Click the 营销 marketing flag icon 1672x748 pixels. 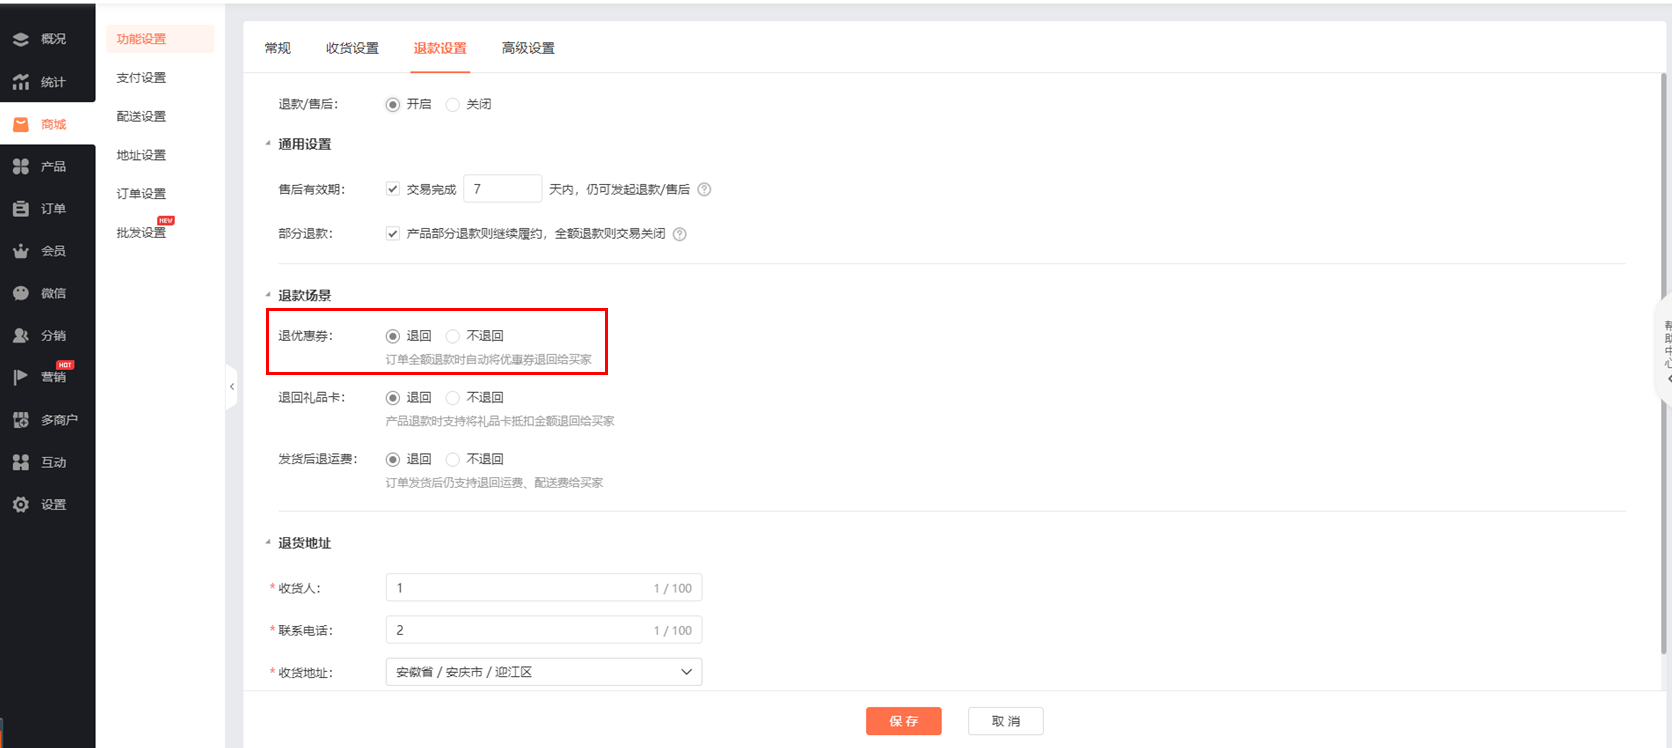point(20,377)
